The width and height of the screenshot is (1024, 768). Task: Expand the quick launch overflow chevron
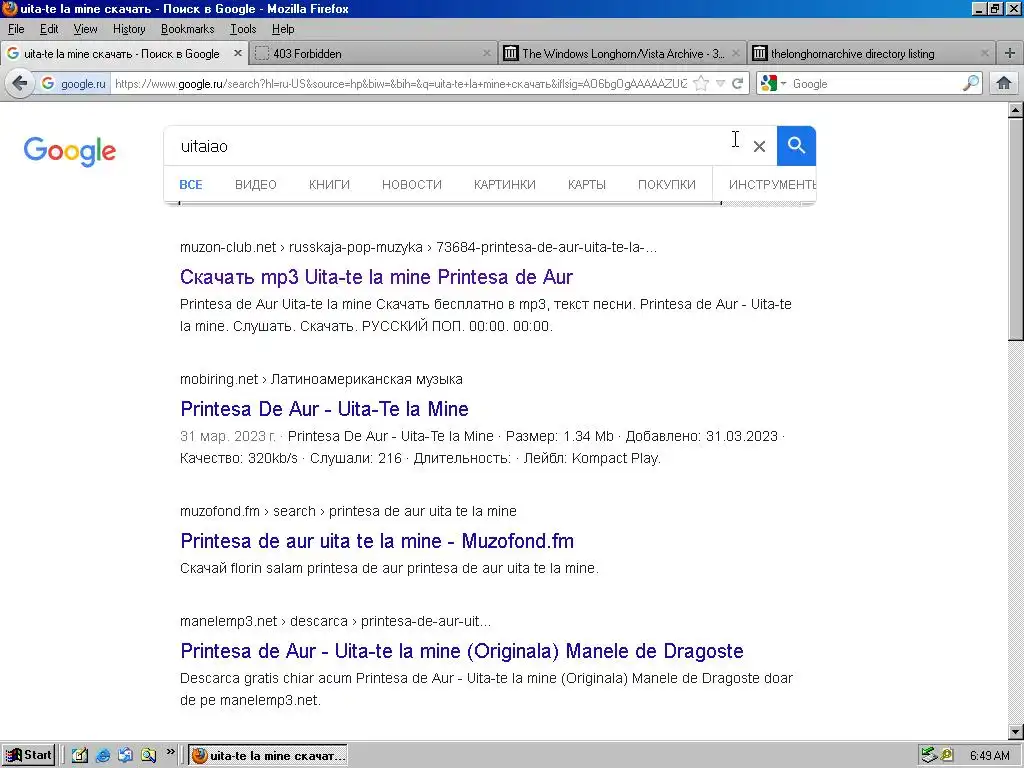pyautogui.click(x=170, y=752)
